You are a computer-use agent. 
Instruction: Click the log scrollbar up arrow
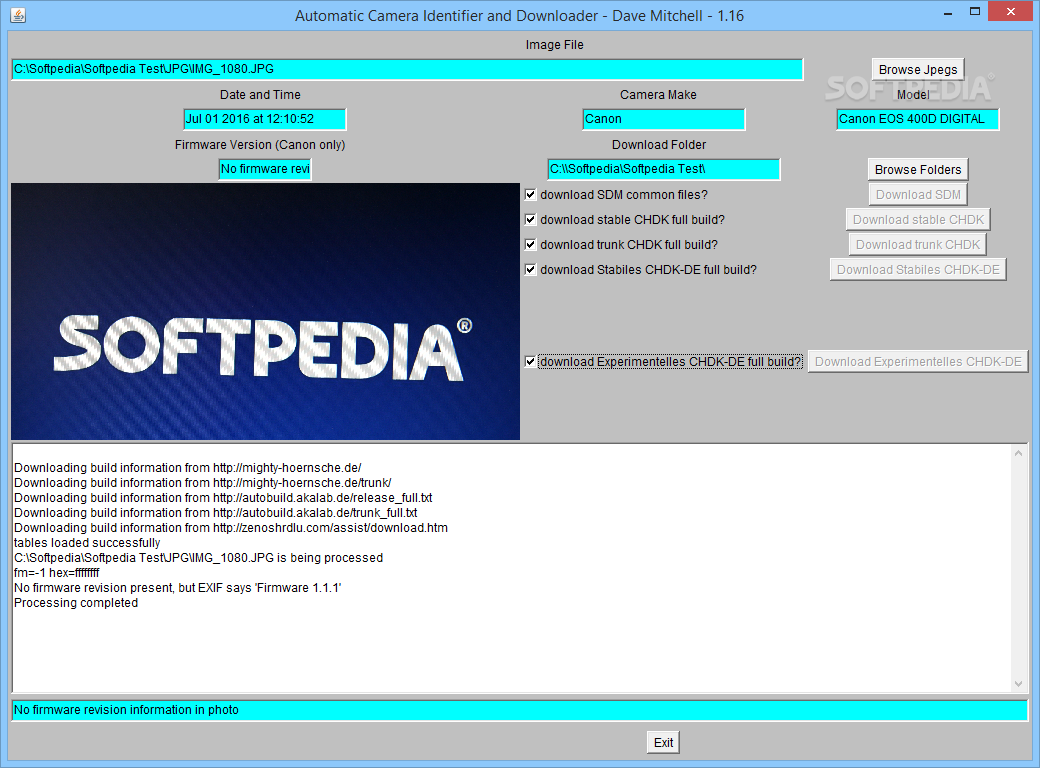coord(1019,453)
